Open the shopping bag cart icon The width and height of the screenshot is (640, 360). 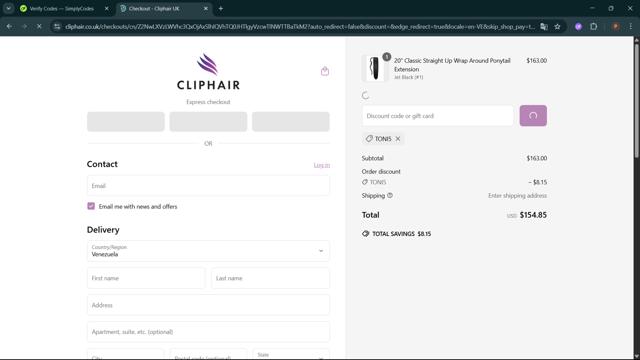coord(324,71)
